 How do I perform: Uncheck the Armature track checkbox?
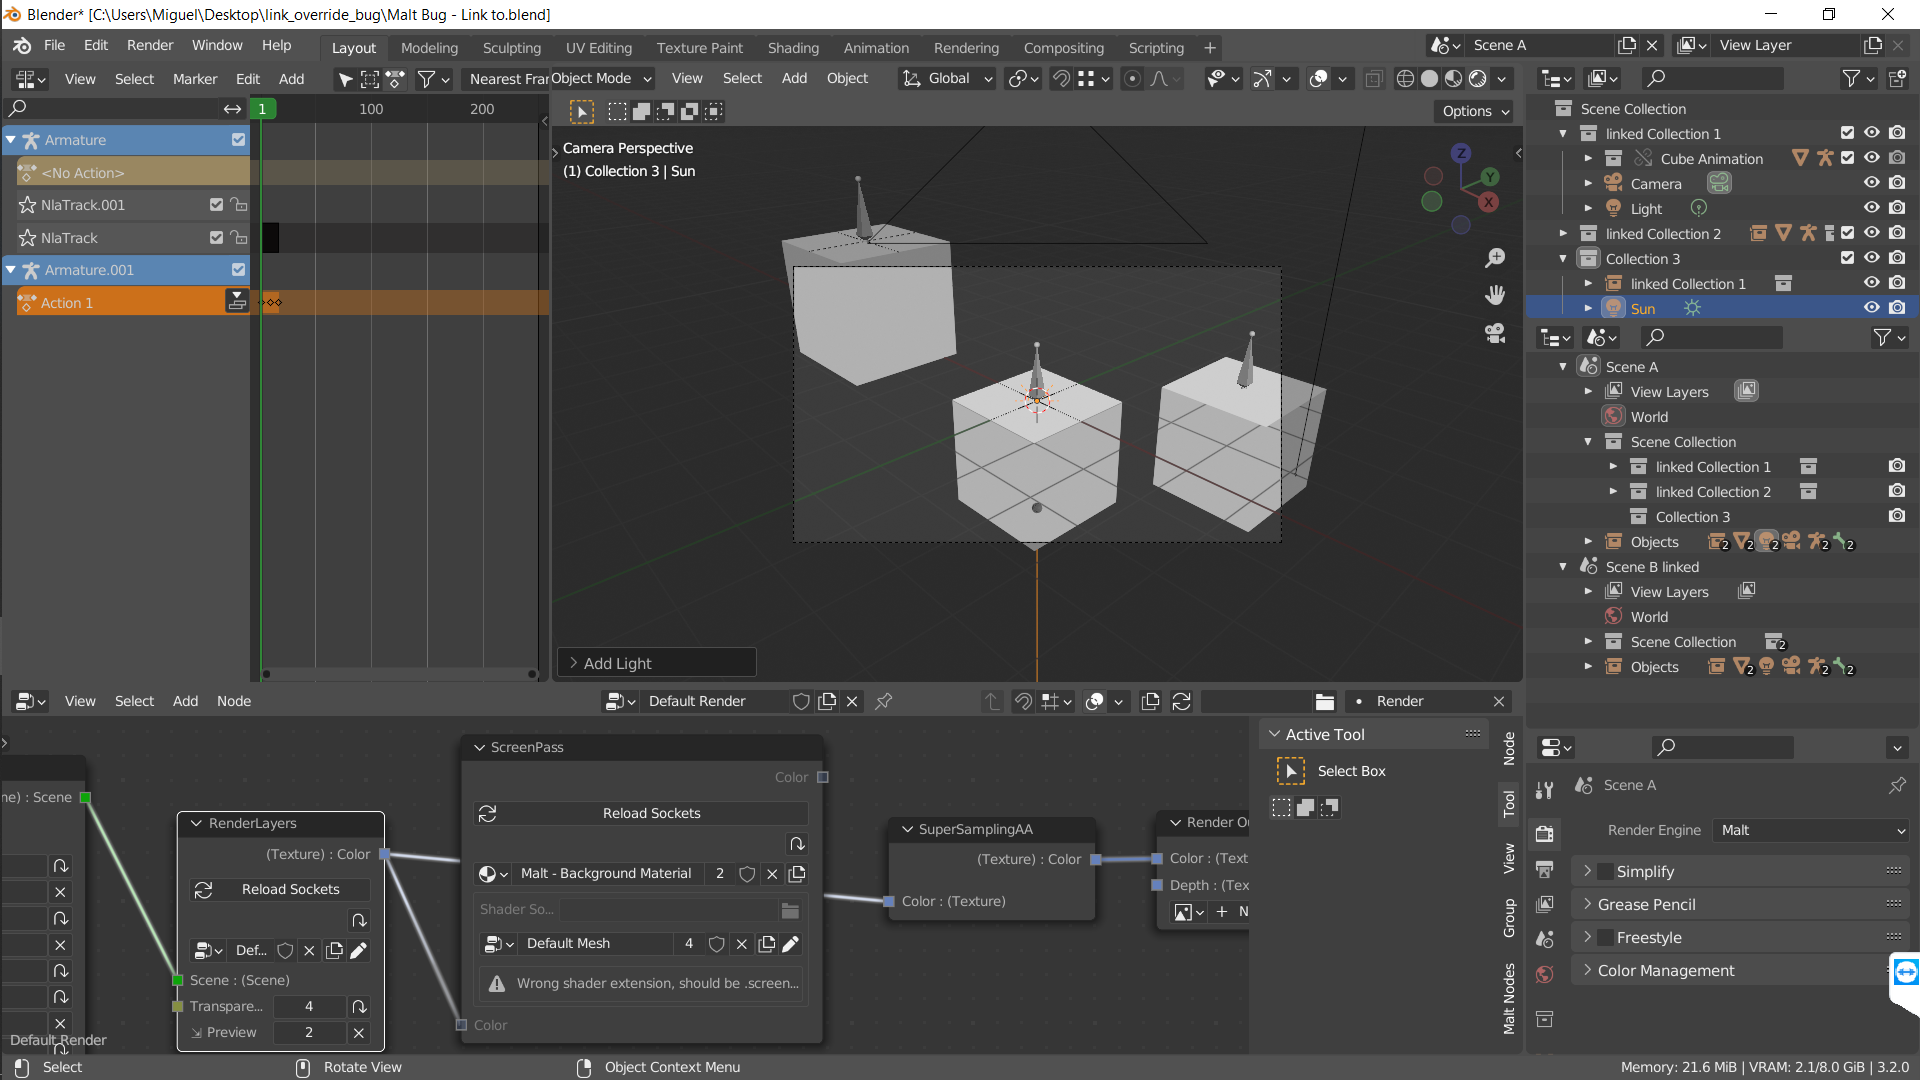pos(238,140)
